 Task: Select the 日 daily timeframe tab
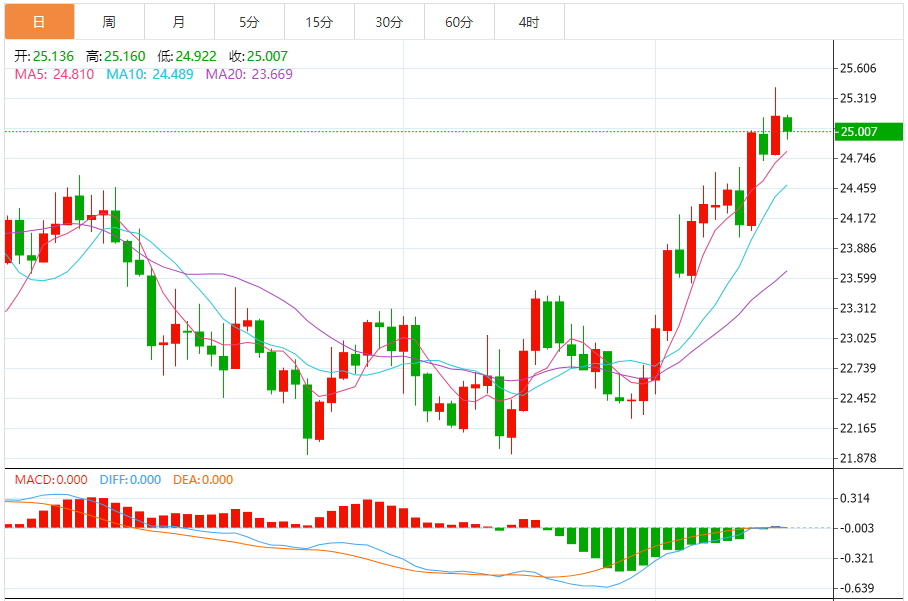[39, 22]
